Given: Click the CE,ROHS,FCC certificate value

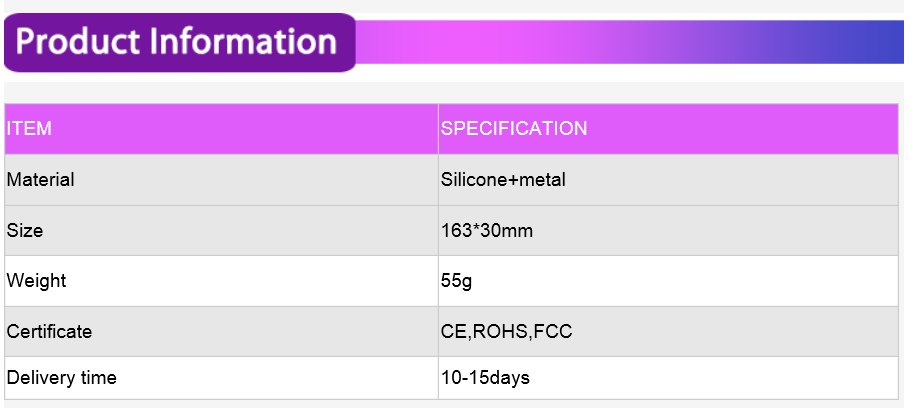Looking at the screenshot, I should pyautogui.click(x=506, y=331).
